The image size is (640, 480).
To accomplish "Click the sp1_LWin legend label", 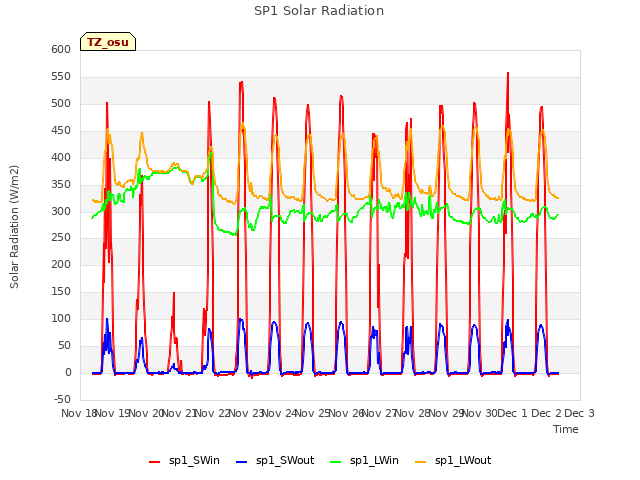I will 374,461.
